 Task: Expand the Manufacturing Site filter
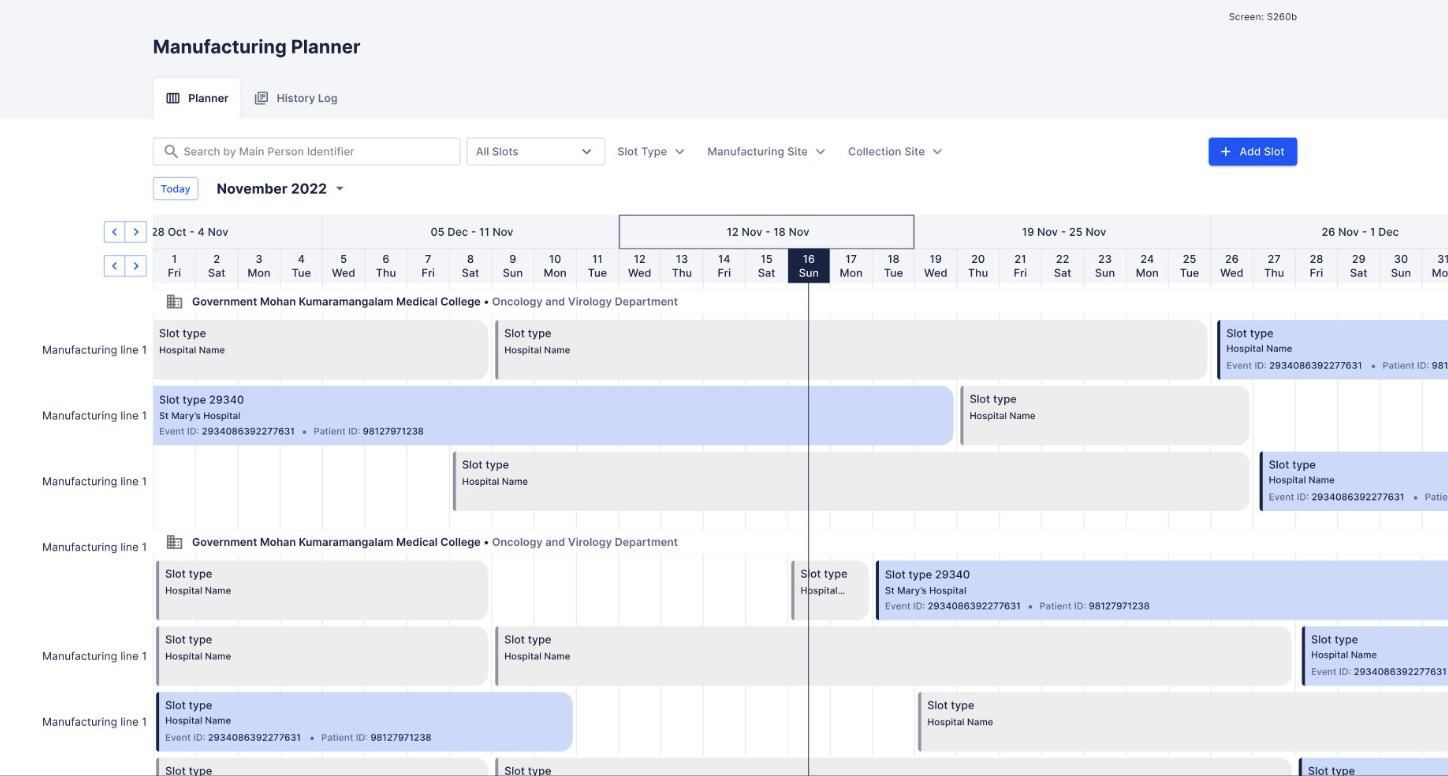766,152
